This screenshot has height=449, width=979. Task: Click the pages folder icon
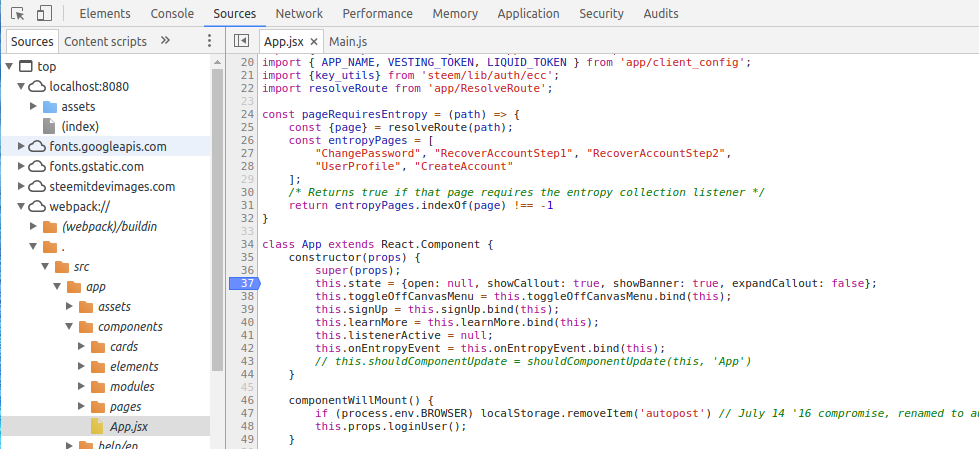(98, 406)
